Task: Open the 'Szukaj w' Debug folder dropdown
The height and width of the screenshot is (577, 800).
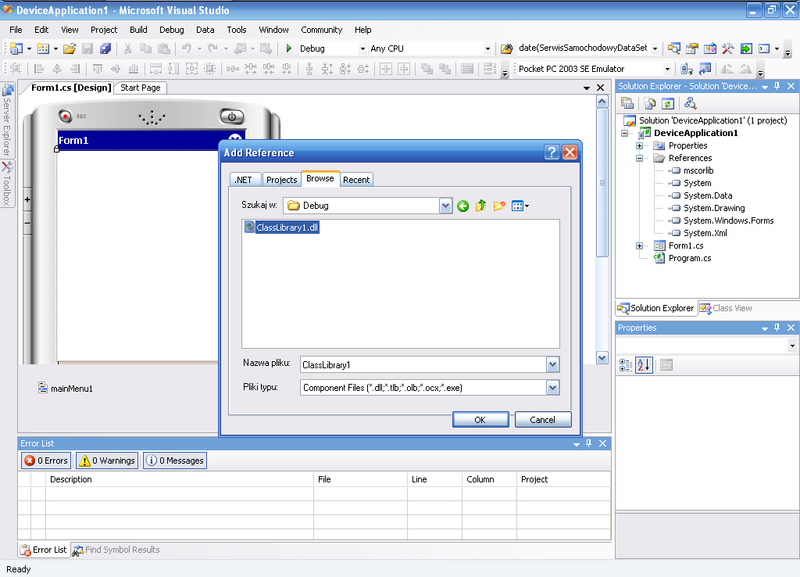Action: pos(446,206)
